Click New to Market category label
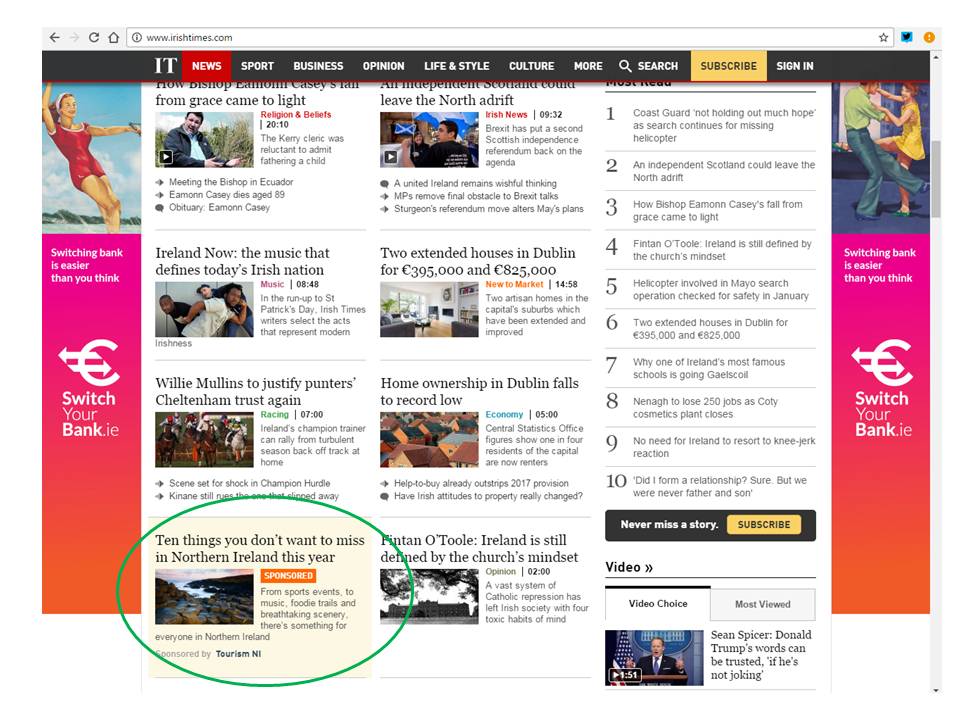 (x=514, y=284)
